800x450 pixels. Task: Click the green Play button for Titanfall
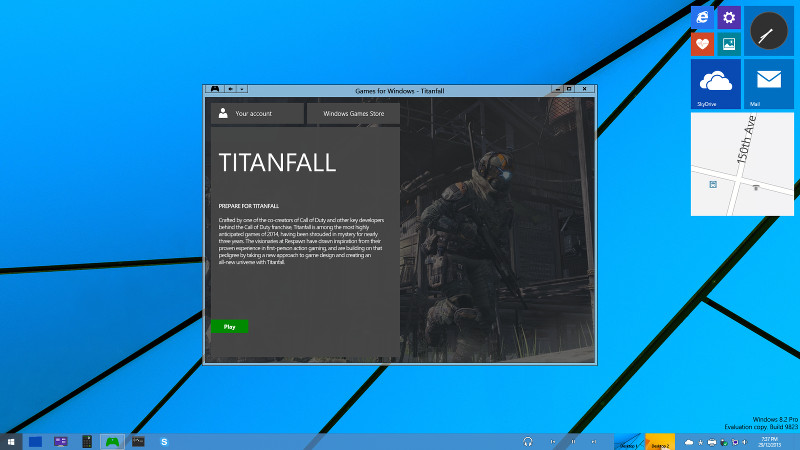(x=230, y=327)
